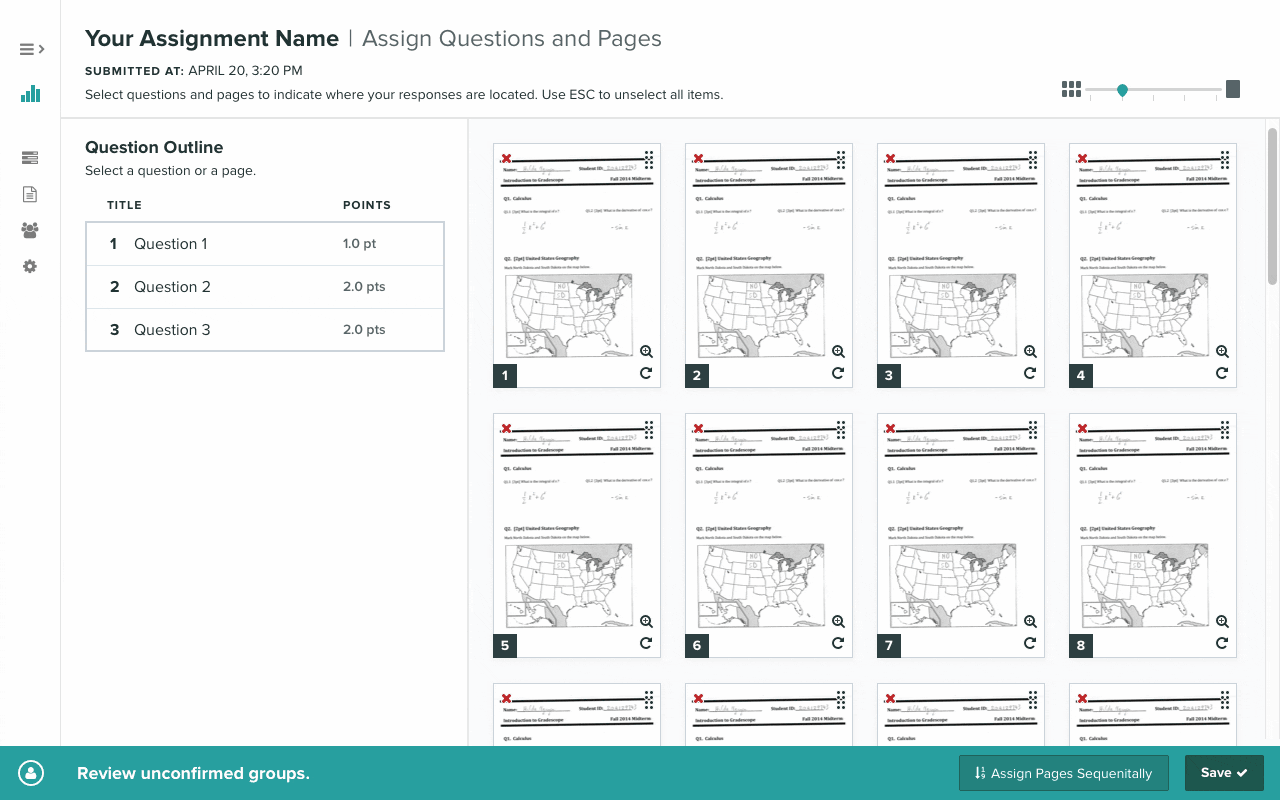Delete page 5 with the red X
Viewport: 1280px width, 800px height.
(x=506, y=428)
